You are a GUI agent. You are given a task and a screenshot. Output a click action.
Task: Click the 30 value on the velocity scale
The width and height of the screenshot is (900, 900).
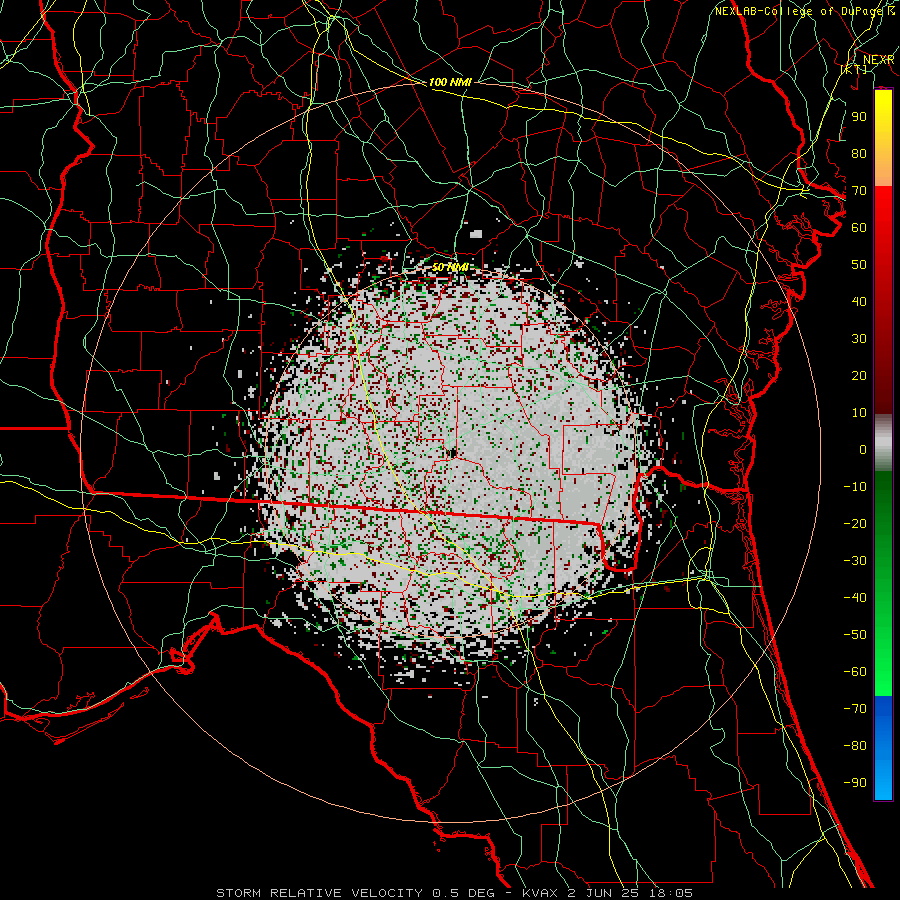pyautogui.click(x=859, y=339)
